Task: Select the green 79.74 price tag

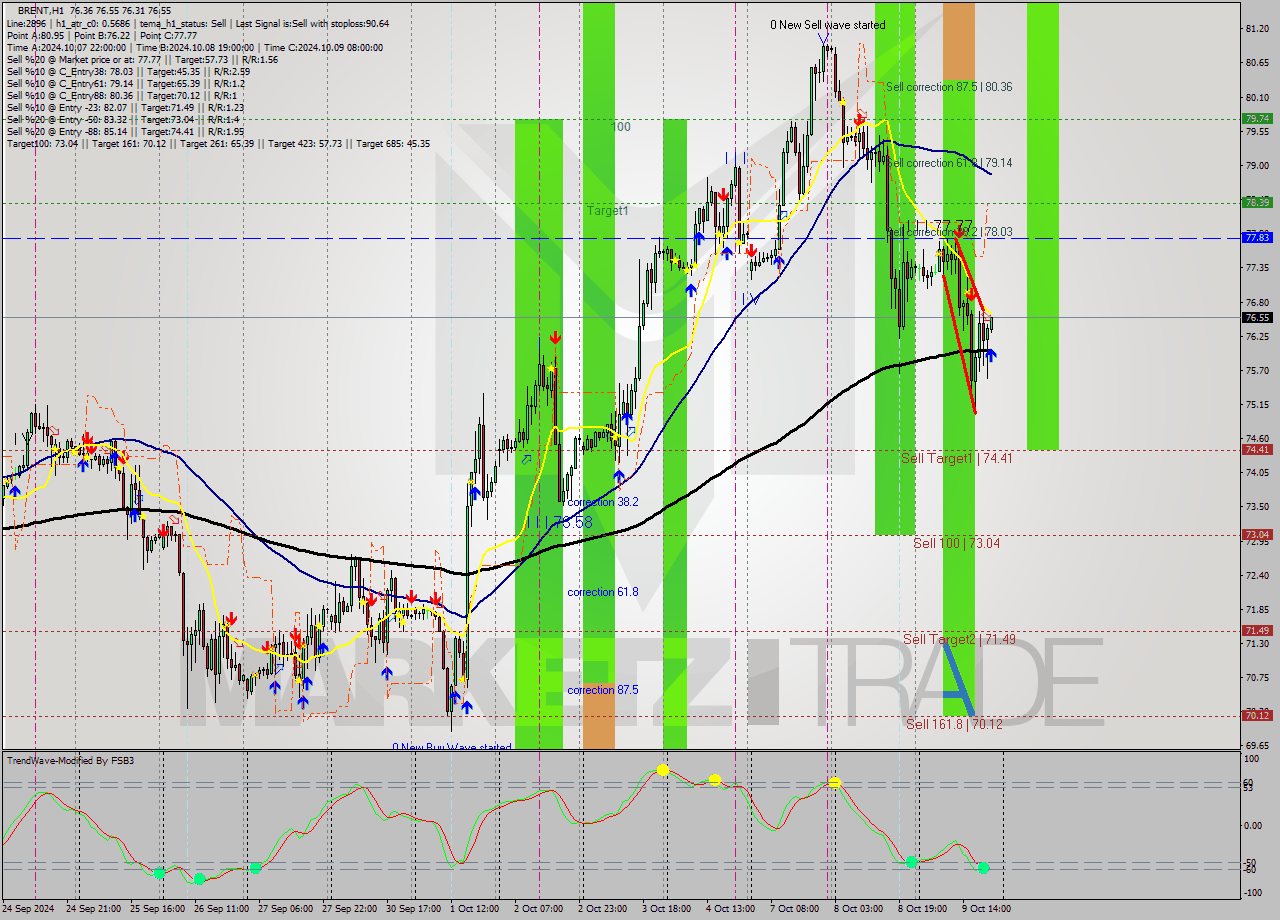Action: pos(1256,118)
